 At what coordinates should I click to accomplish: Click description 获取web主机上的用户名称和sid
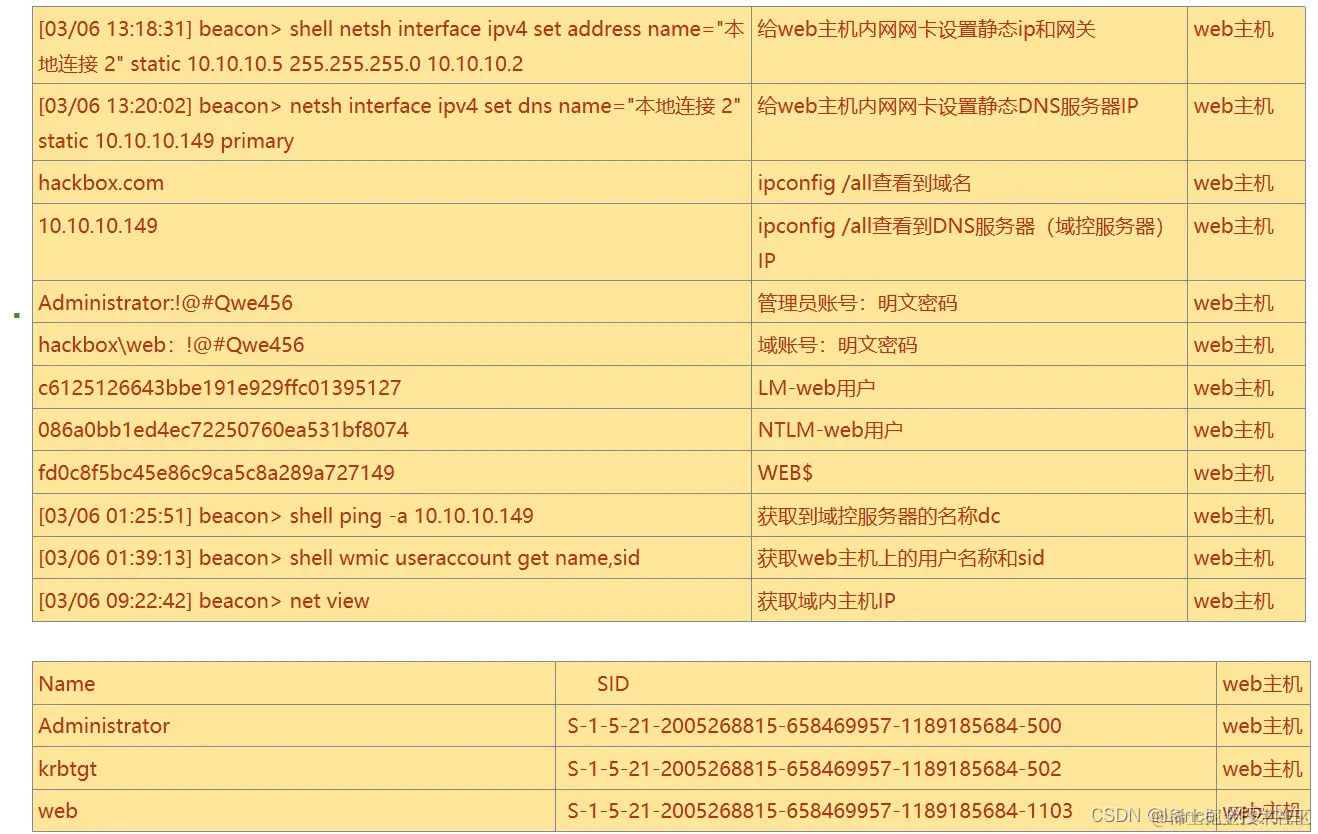tap(901, 558)
